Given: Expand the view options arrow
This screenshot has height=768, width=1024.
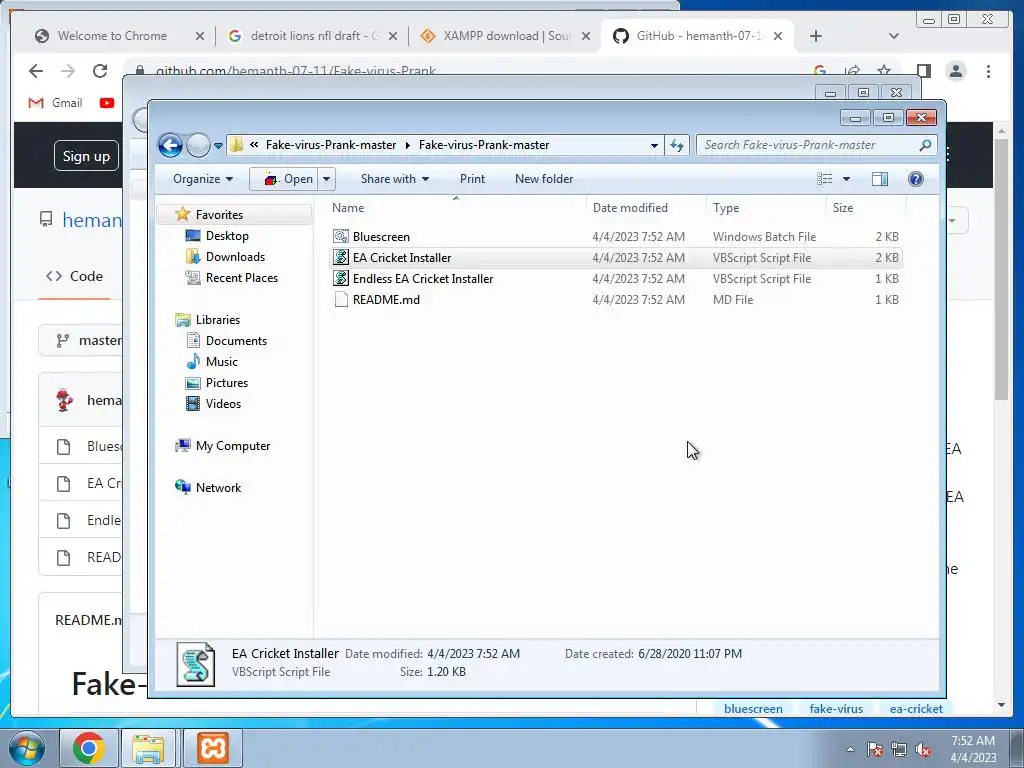Looking at the screenshot, I should pyautogui.click(x=846, y=179).
